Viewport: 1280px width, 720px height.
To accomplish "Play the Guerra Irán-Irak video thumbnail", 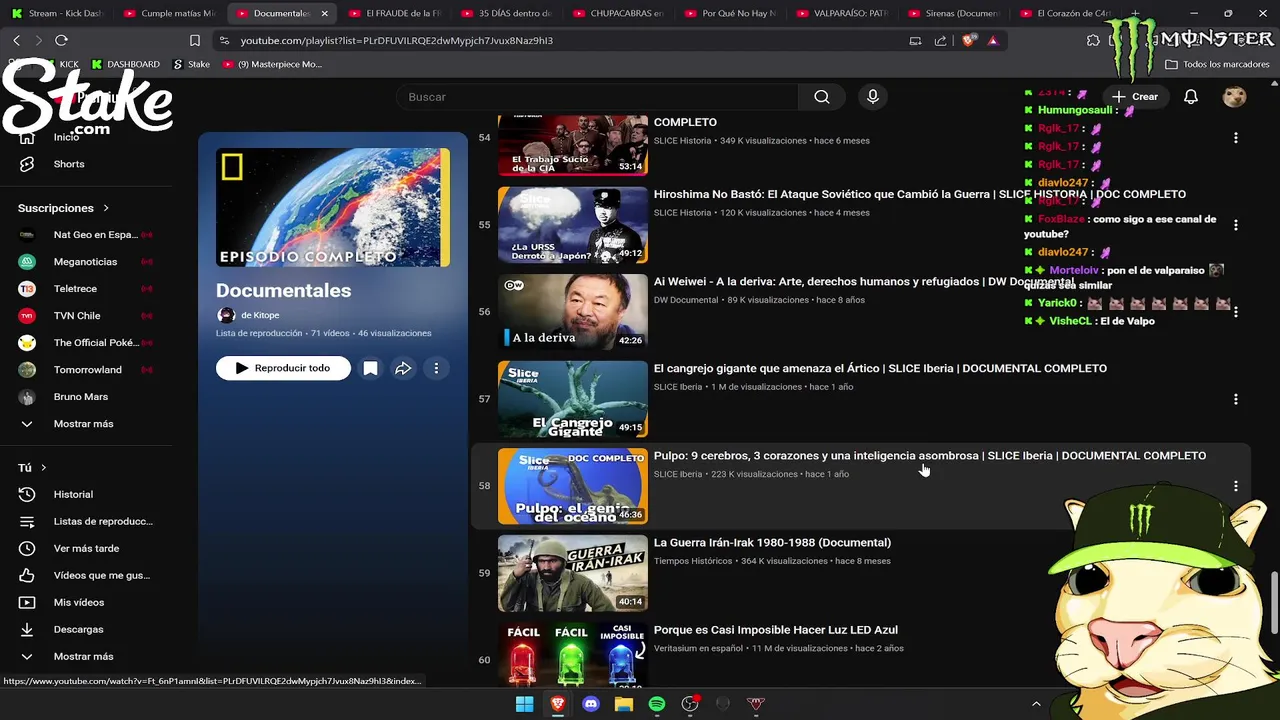I will [573, 573].
